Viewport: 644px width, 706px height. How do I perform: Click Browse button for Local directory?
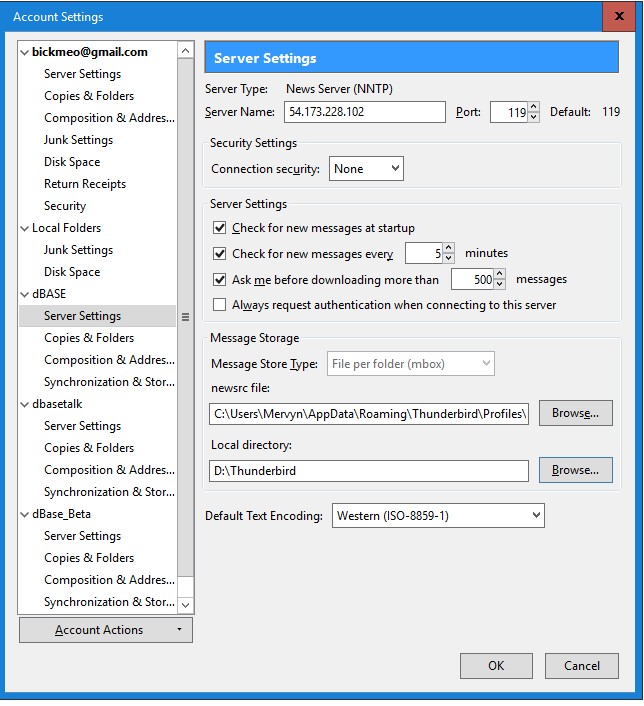click(x=575, y=470)
